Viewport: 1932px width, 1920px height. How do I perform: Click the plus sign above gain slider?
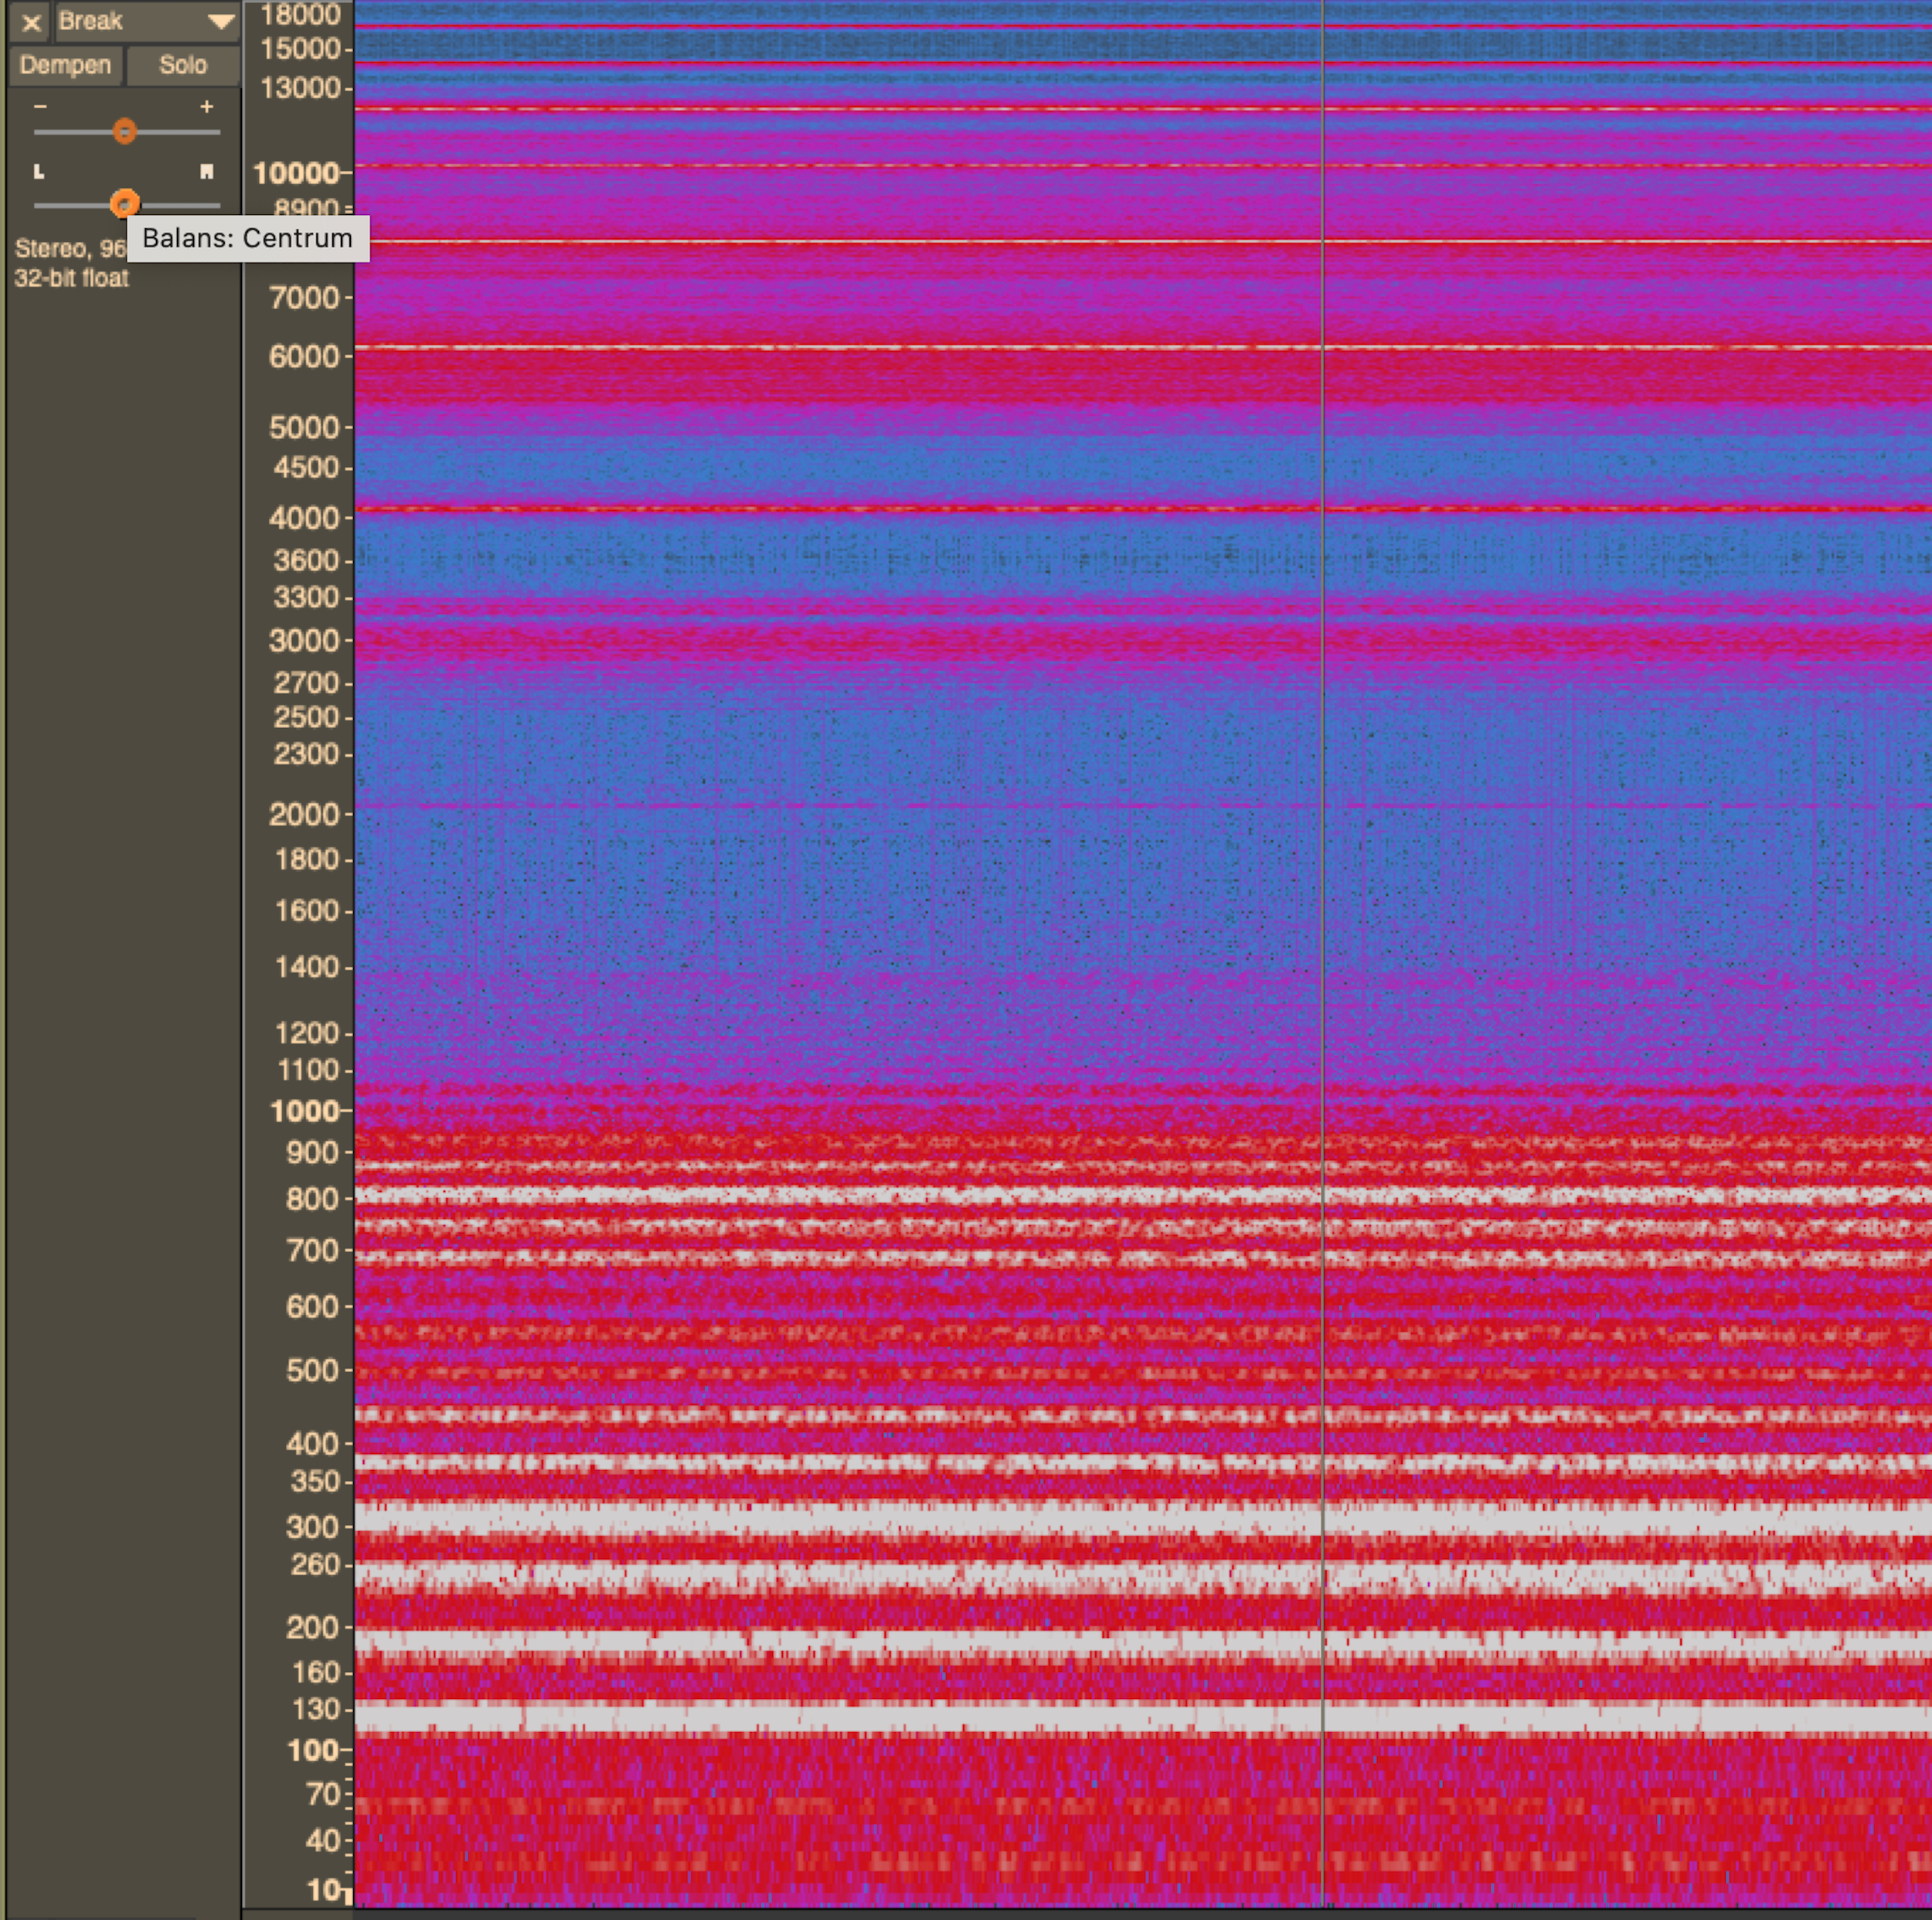206,106
